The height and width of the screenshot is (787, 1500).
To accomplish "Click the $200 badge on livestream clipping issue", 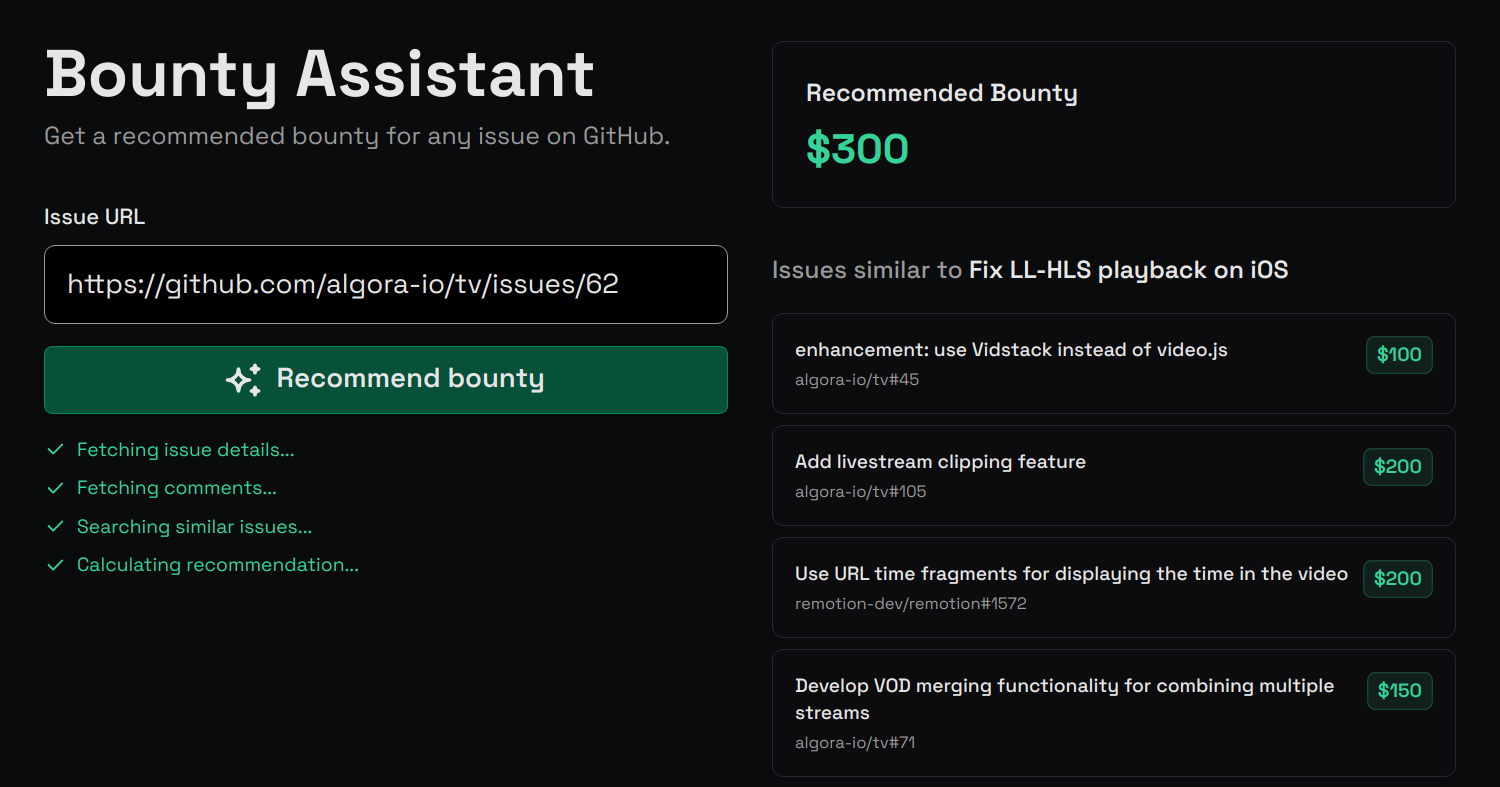I will [x=1397, y=467].
